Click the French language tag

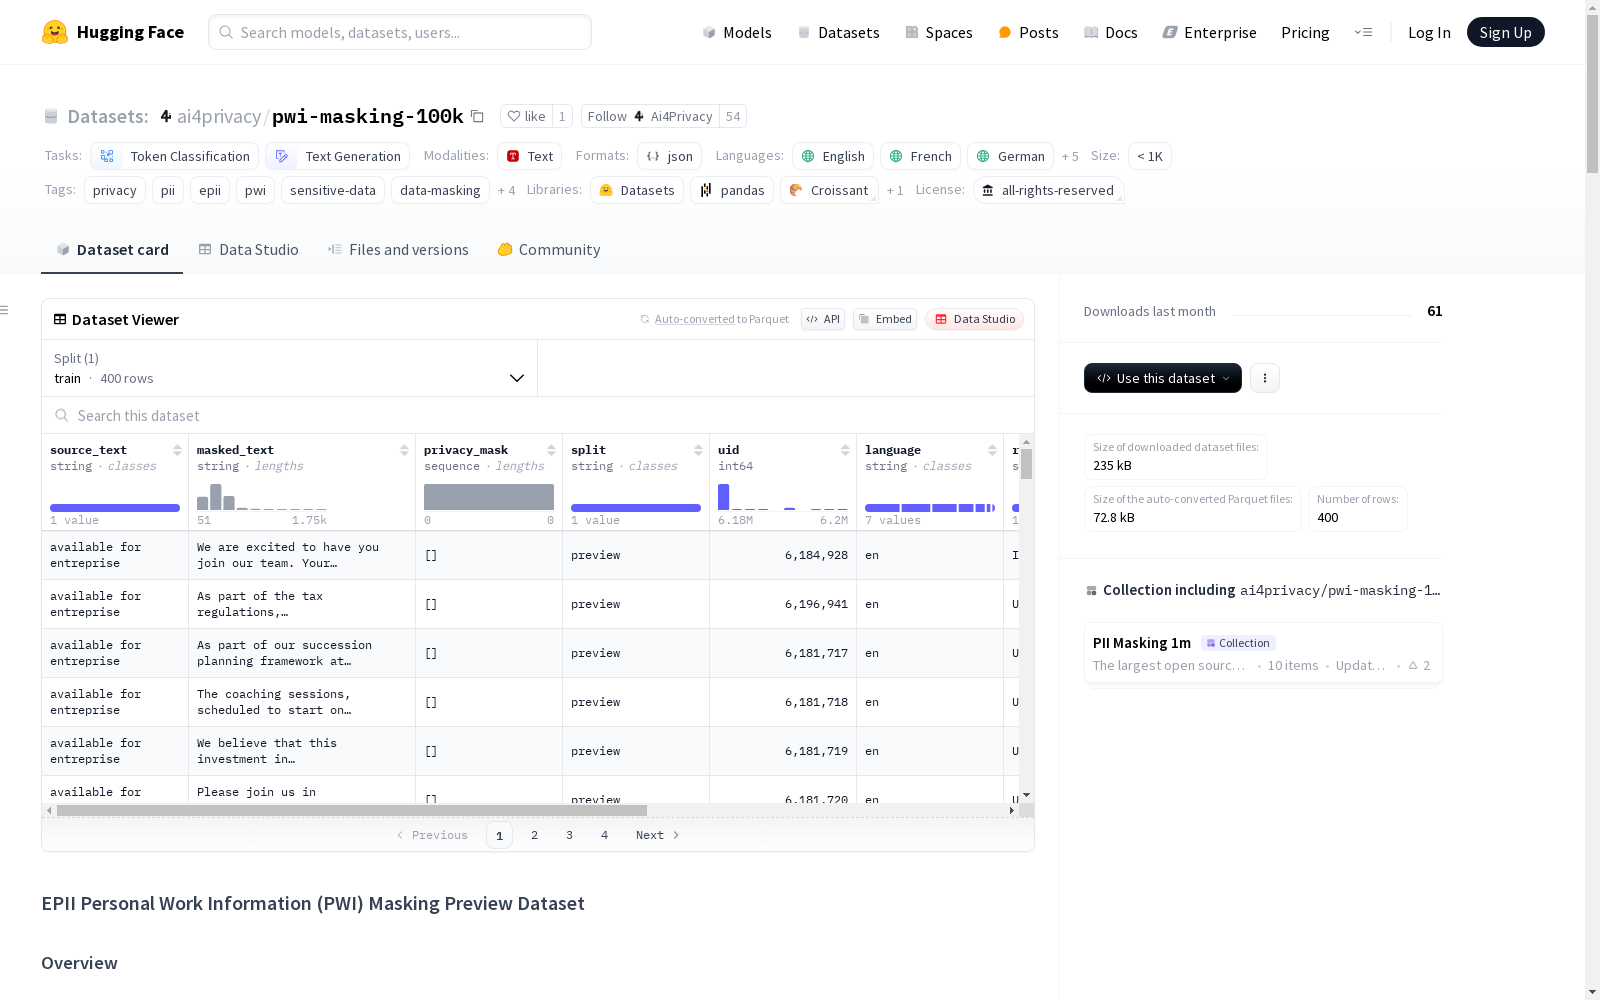(x=920, y=156)
